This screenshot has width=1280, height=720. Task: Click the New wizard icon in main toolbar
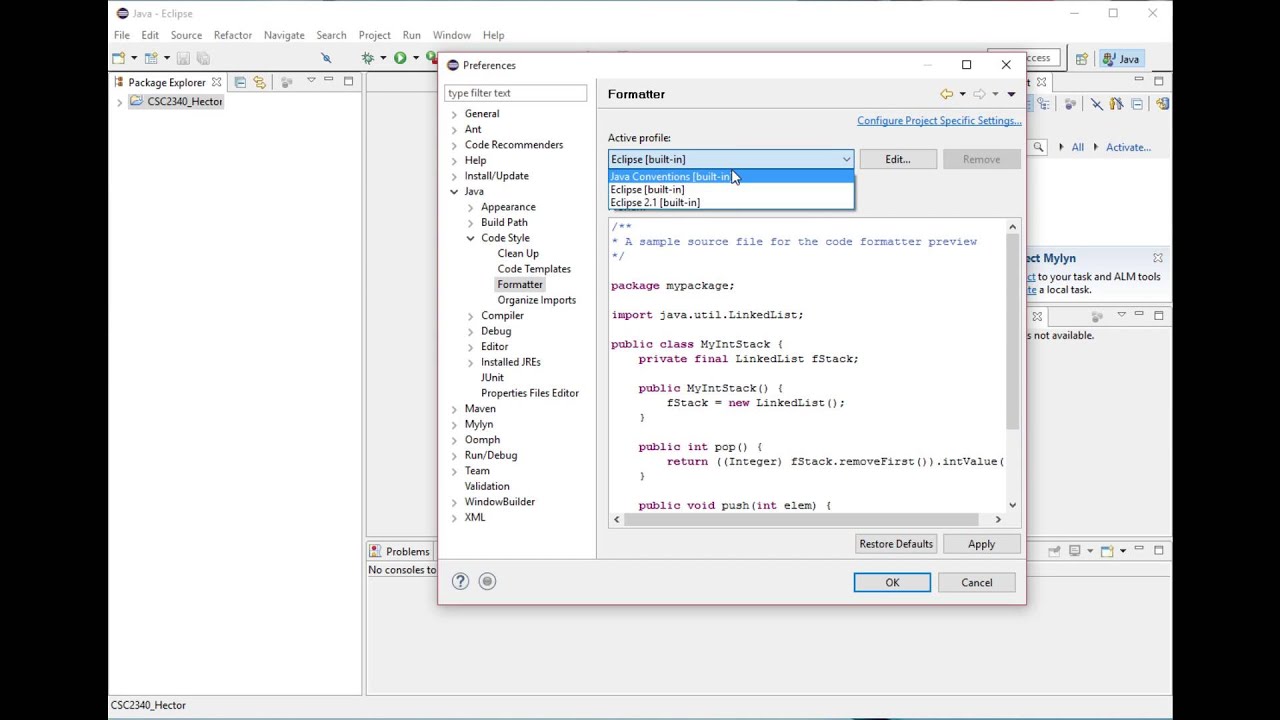click(x=119, y=58)
